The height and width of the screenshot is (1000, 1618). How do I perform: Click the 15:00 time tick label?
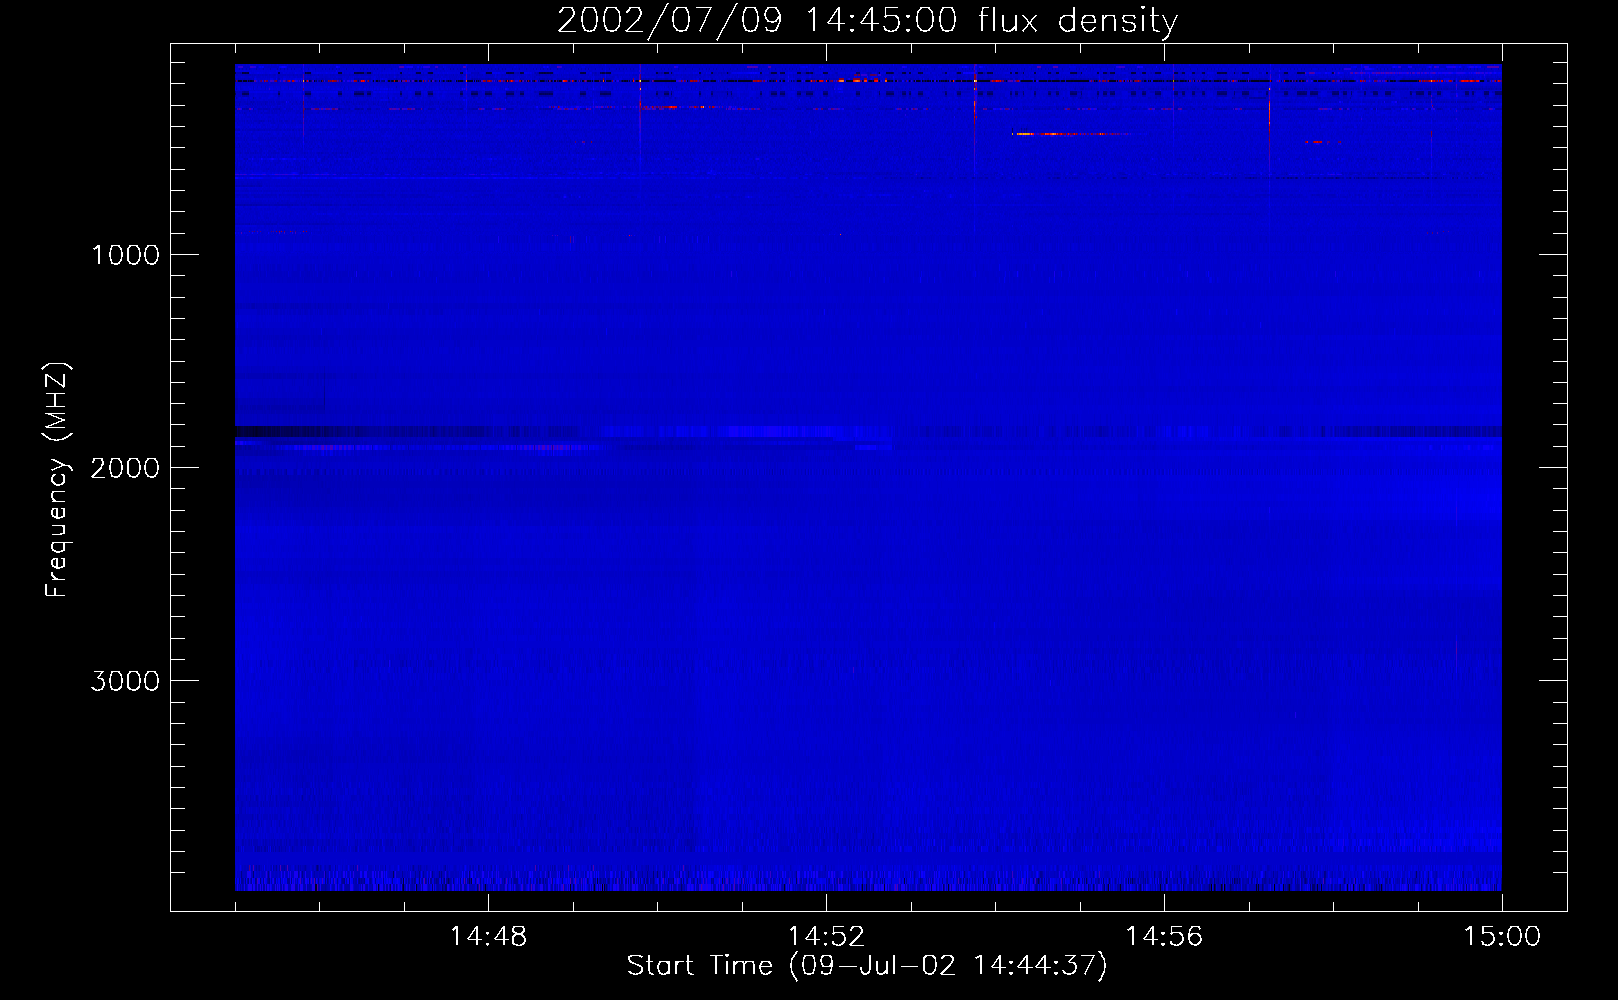coord(1502,937)
